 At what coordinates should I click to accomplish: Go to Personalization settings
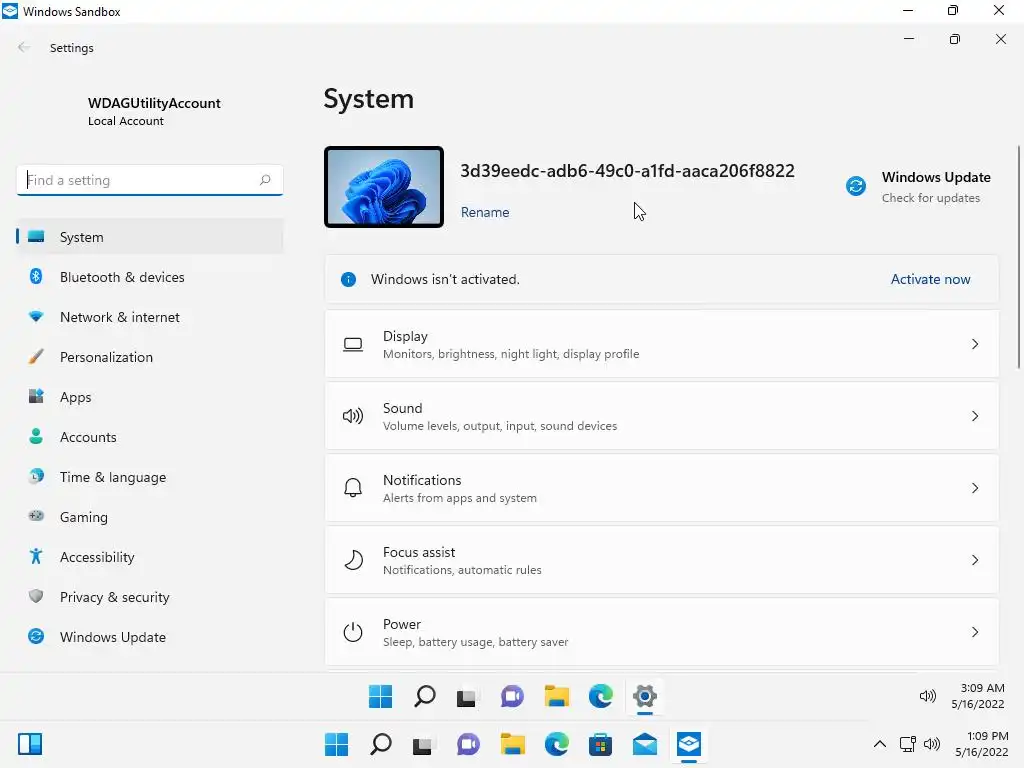click(150, 357)
